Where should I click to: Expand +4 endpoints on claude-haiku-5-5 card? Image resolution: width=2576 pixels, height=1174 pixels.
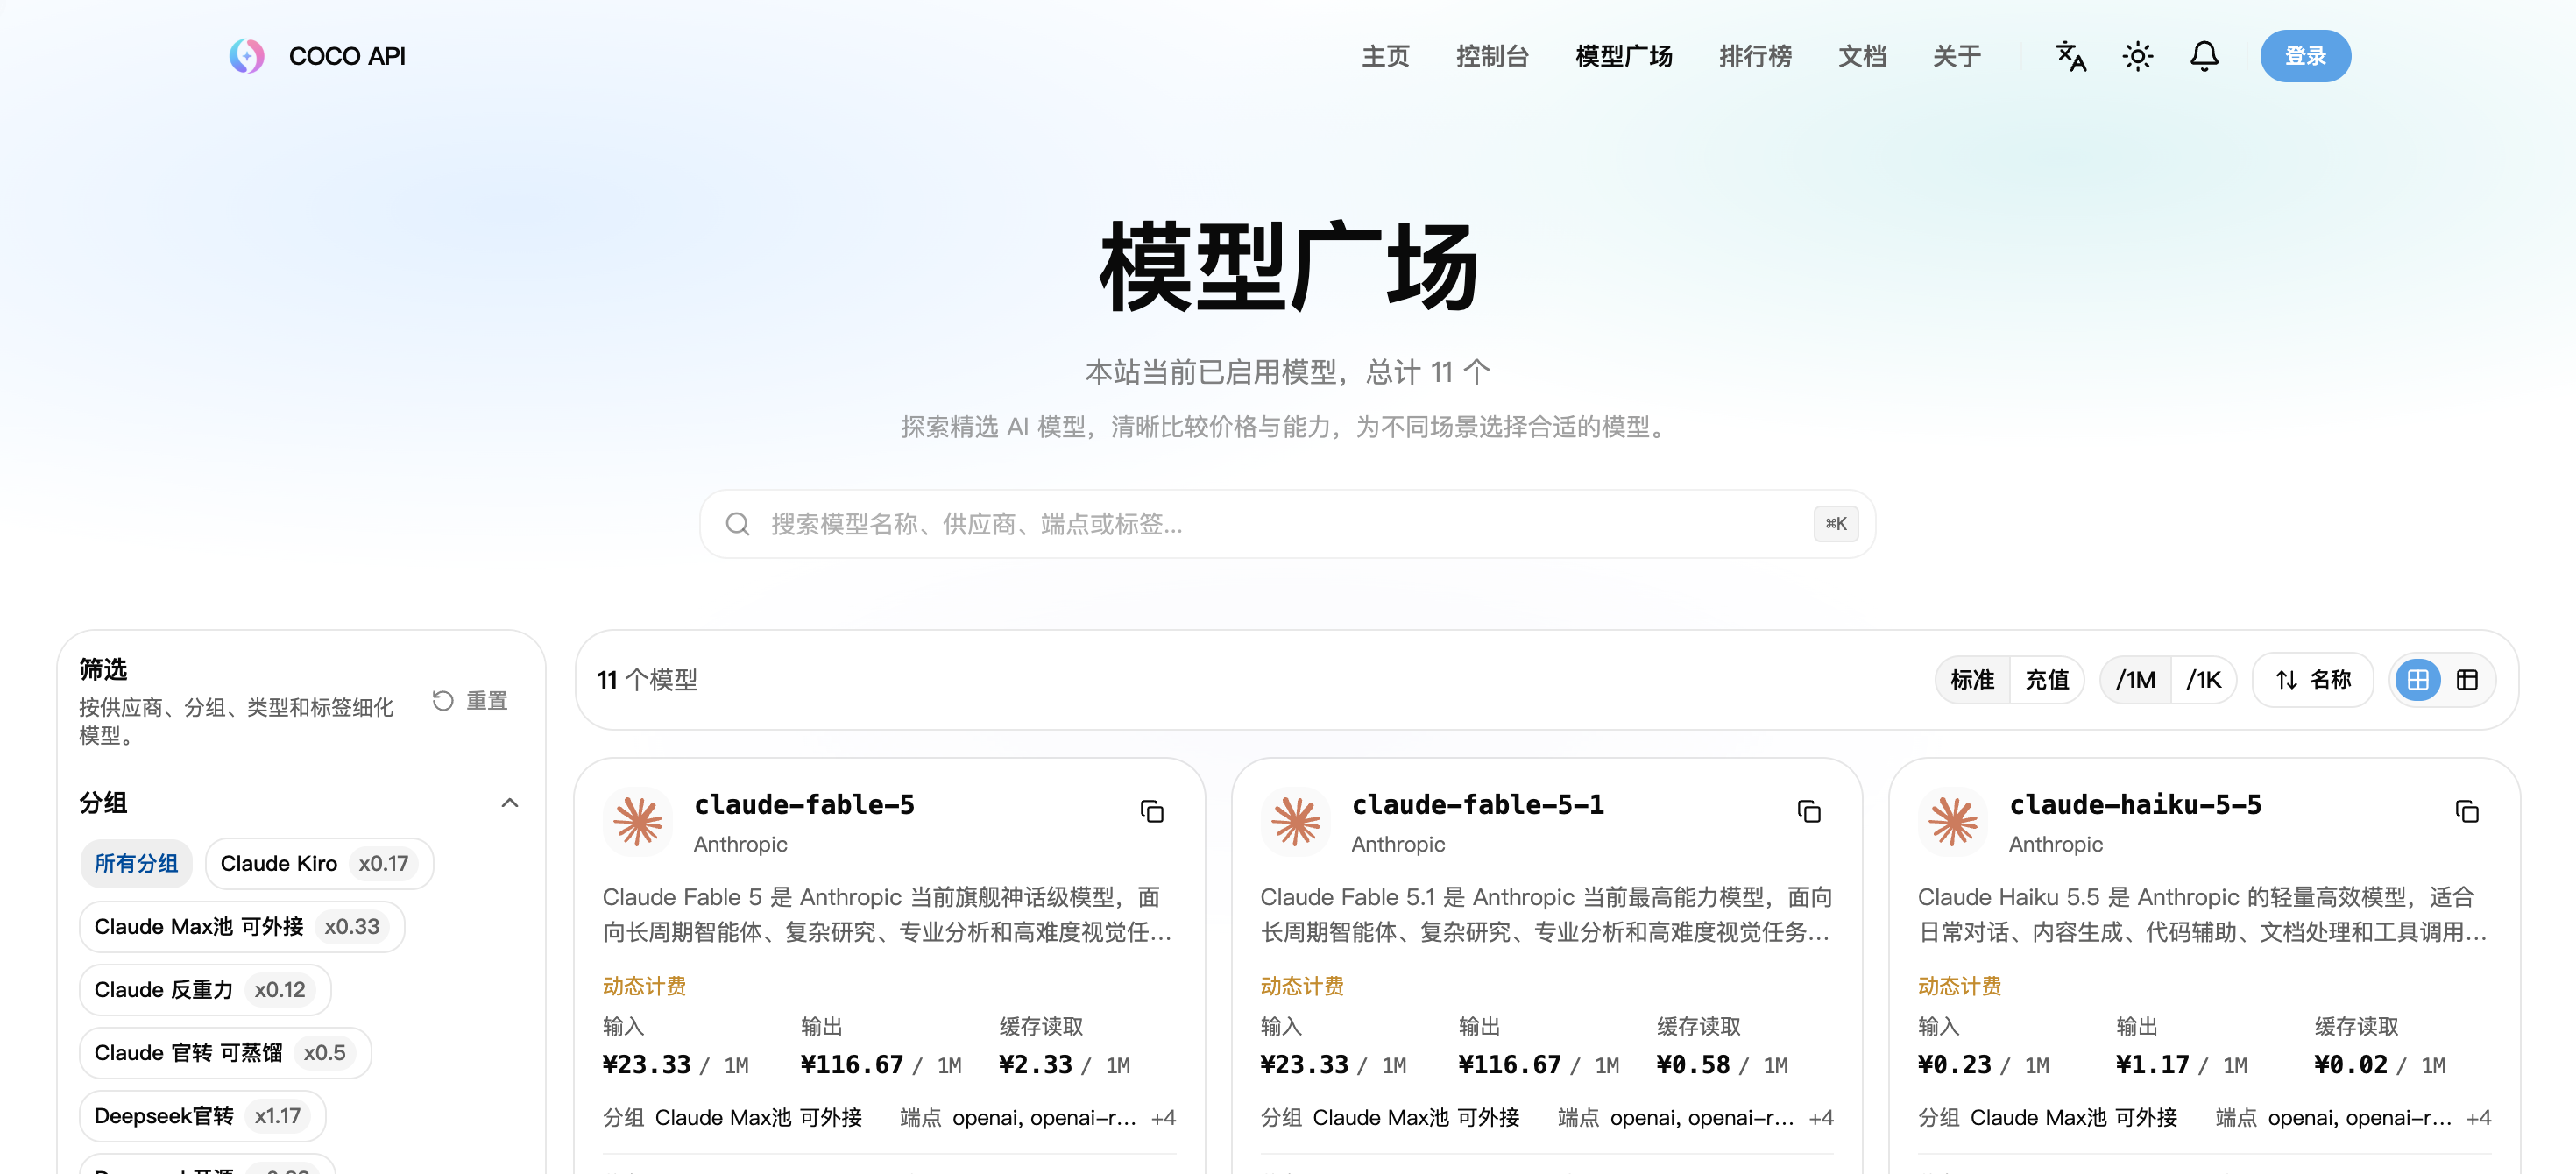tap(2478, 1117)
